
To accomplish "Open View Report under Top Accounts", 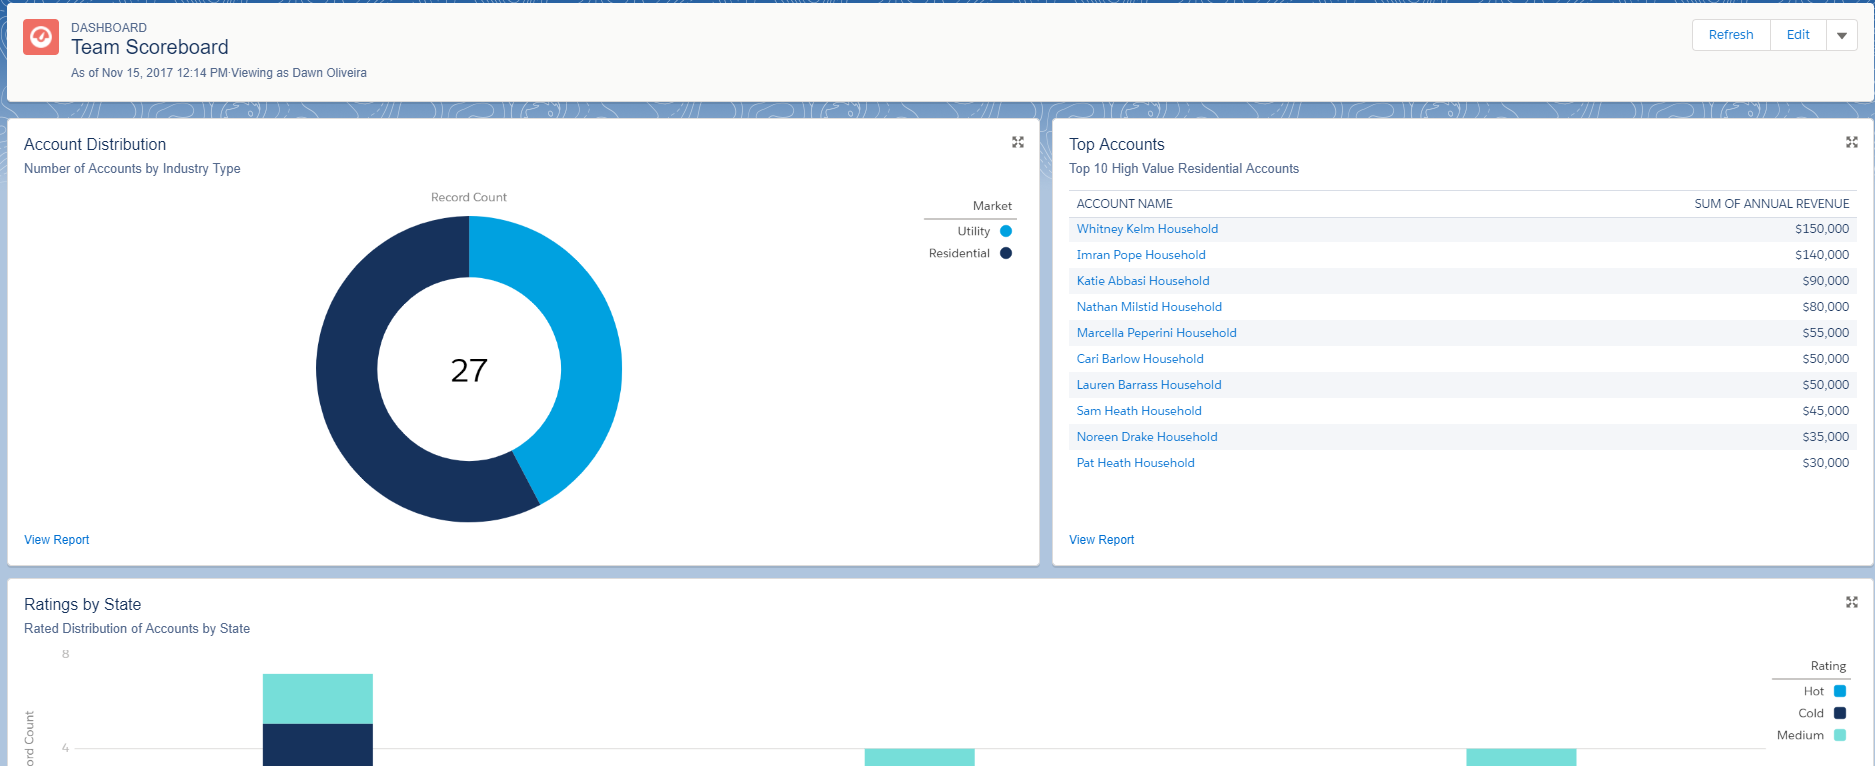I will 1102,540.
